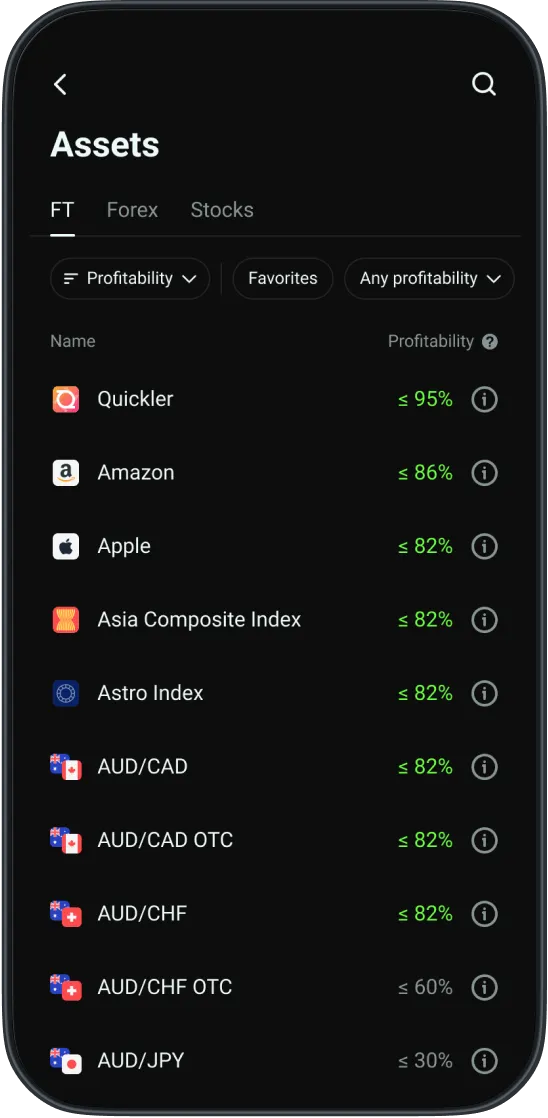Screen dimensions: 548x1118
Task: Open info icon for Quickler
Action: click(485, 399)
